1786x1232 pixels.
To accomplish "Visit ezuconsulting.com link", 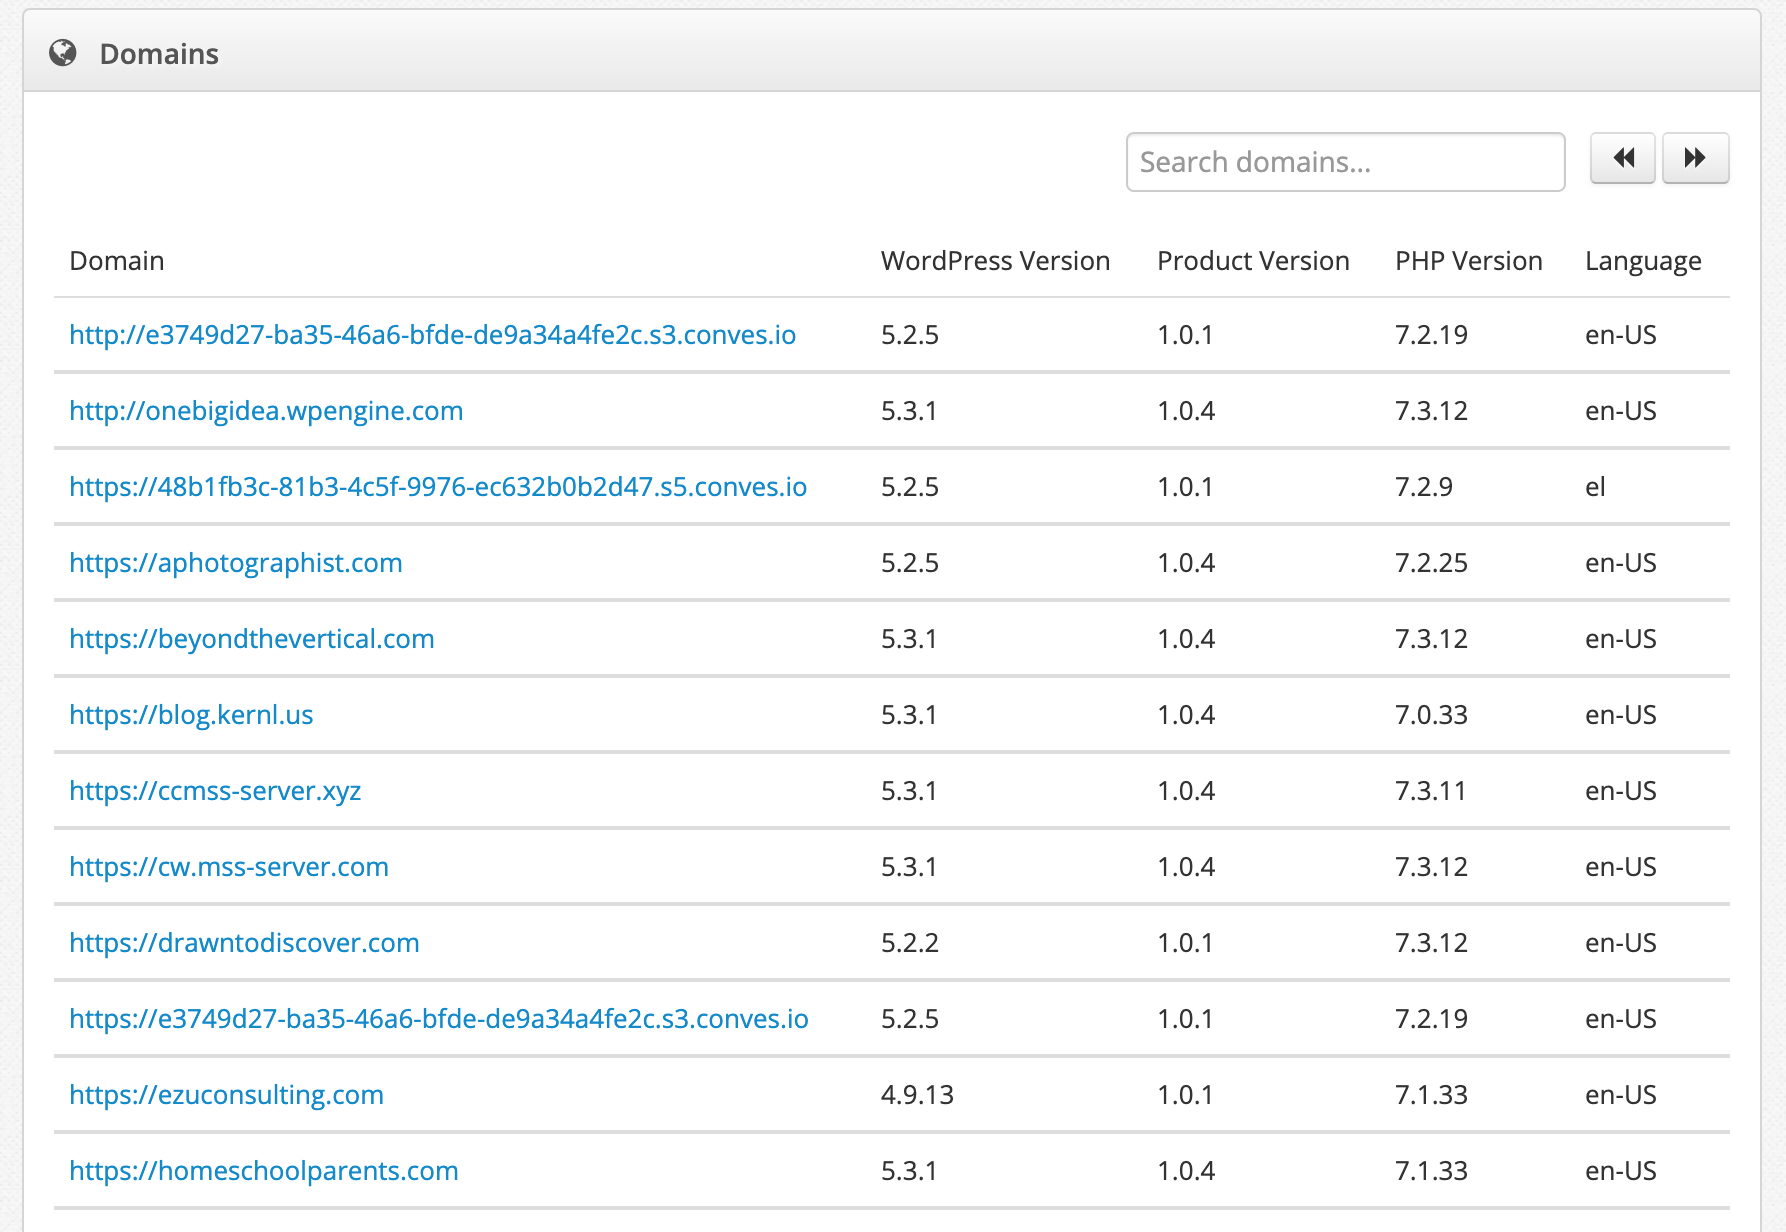I will tap(227, 1095).
